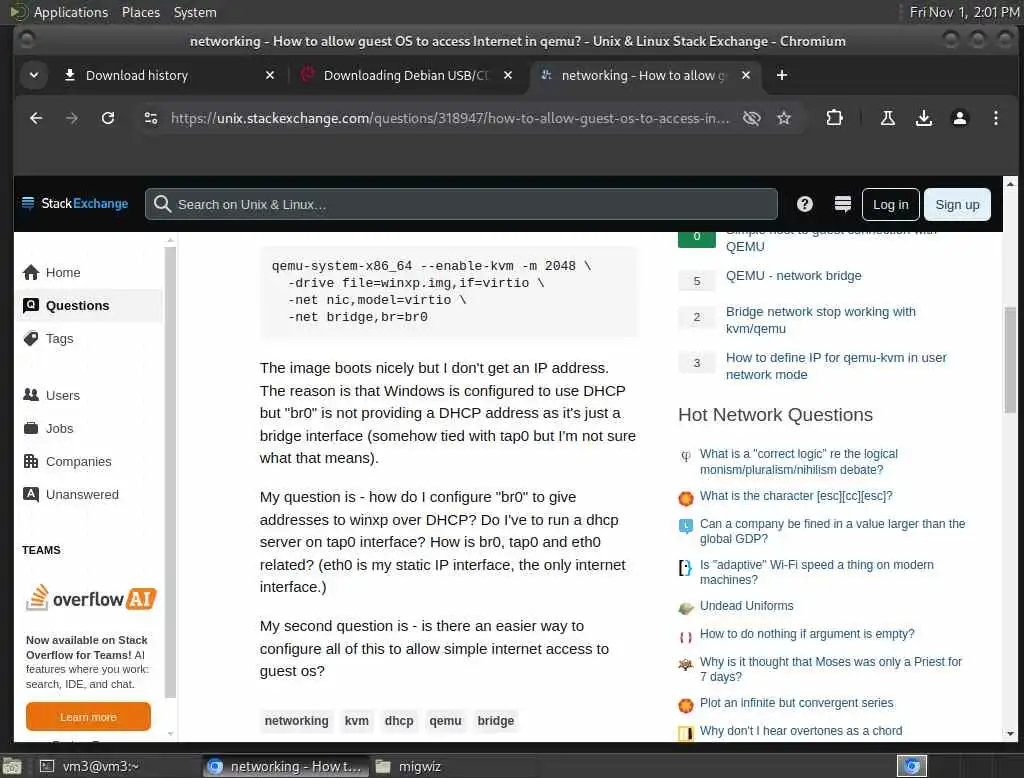
Task: Click the page vertical scrollbar thumb
Action: click(1010, 360)
